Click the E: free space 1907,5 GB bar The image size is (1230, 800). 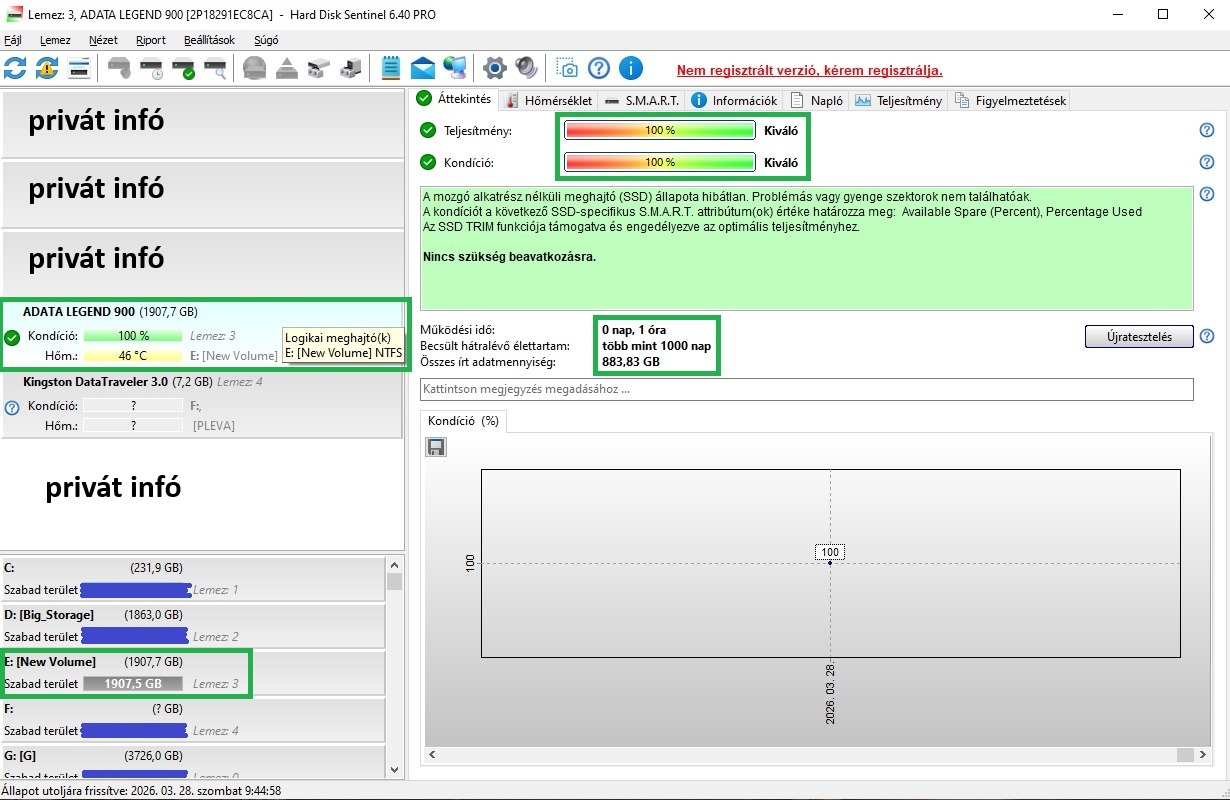(x=132, y=684)
